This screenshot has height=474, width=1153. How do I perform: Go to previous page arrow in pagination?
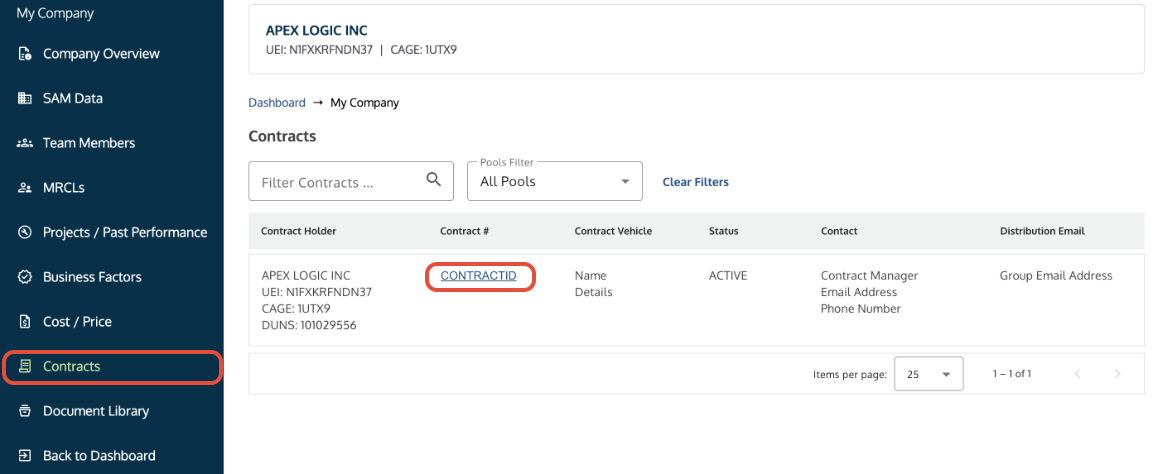1078,374
